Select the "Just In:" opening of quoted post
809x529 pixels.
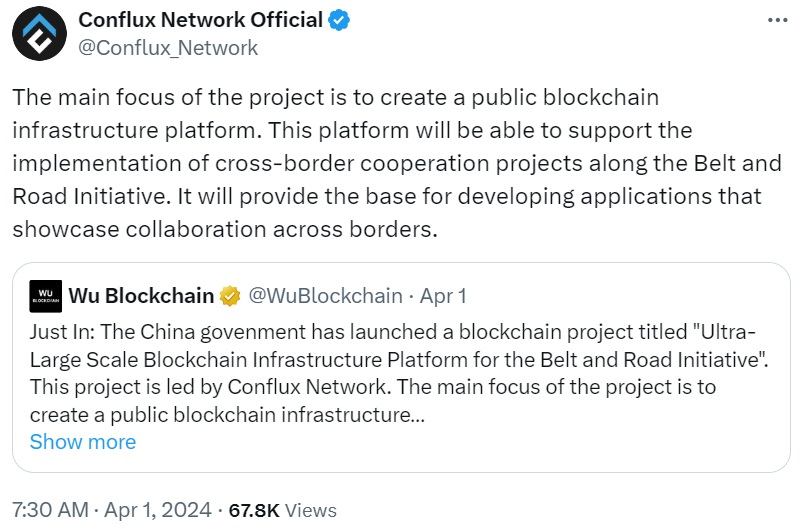tap(64, 333)
